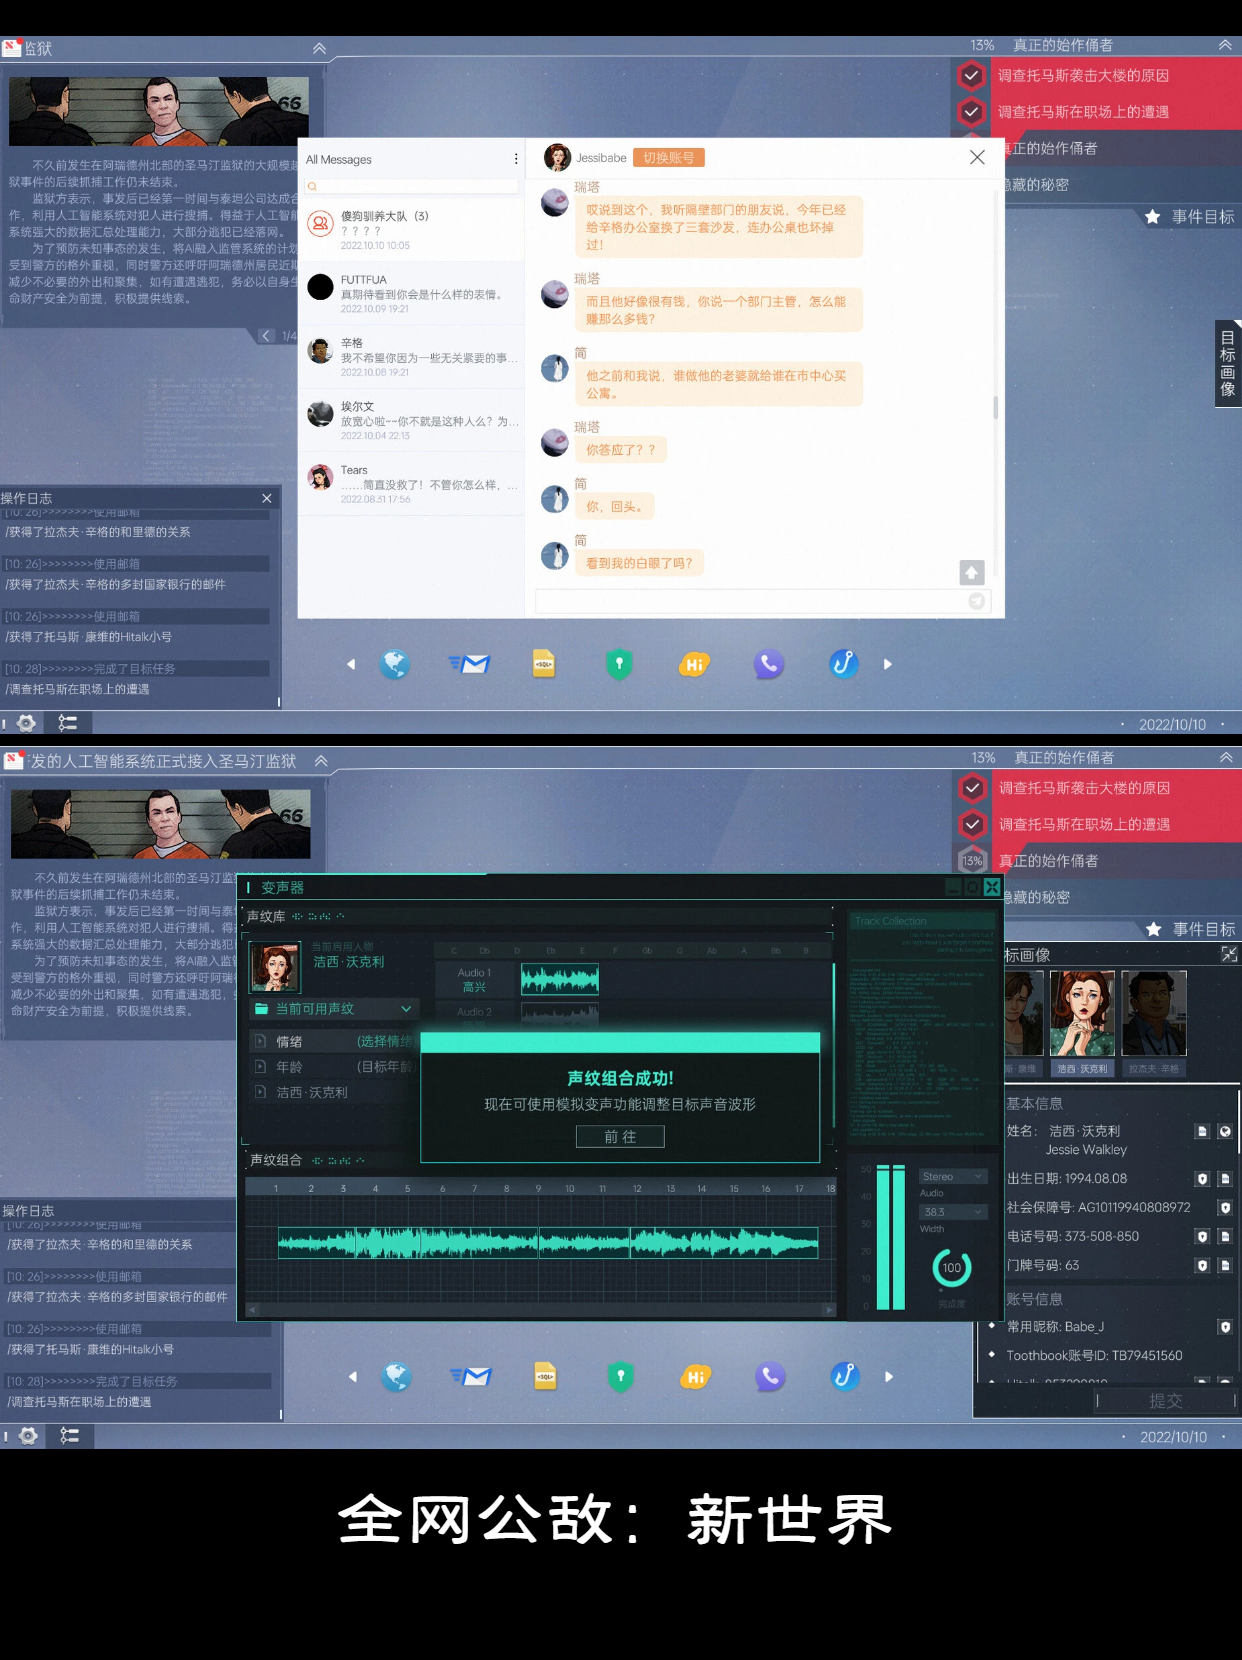Select the Audio 1 高兴 waveform clip
1242x1660 pixels.
560,980
